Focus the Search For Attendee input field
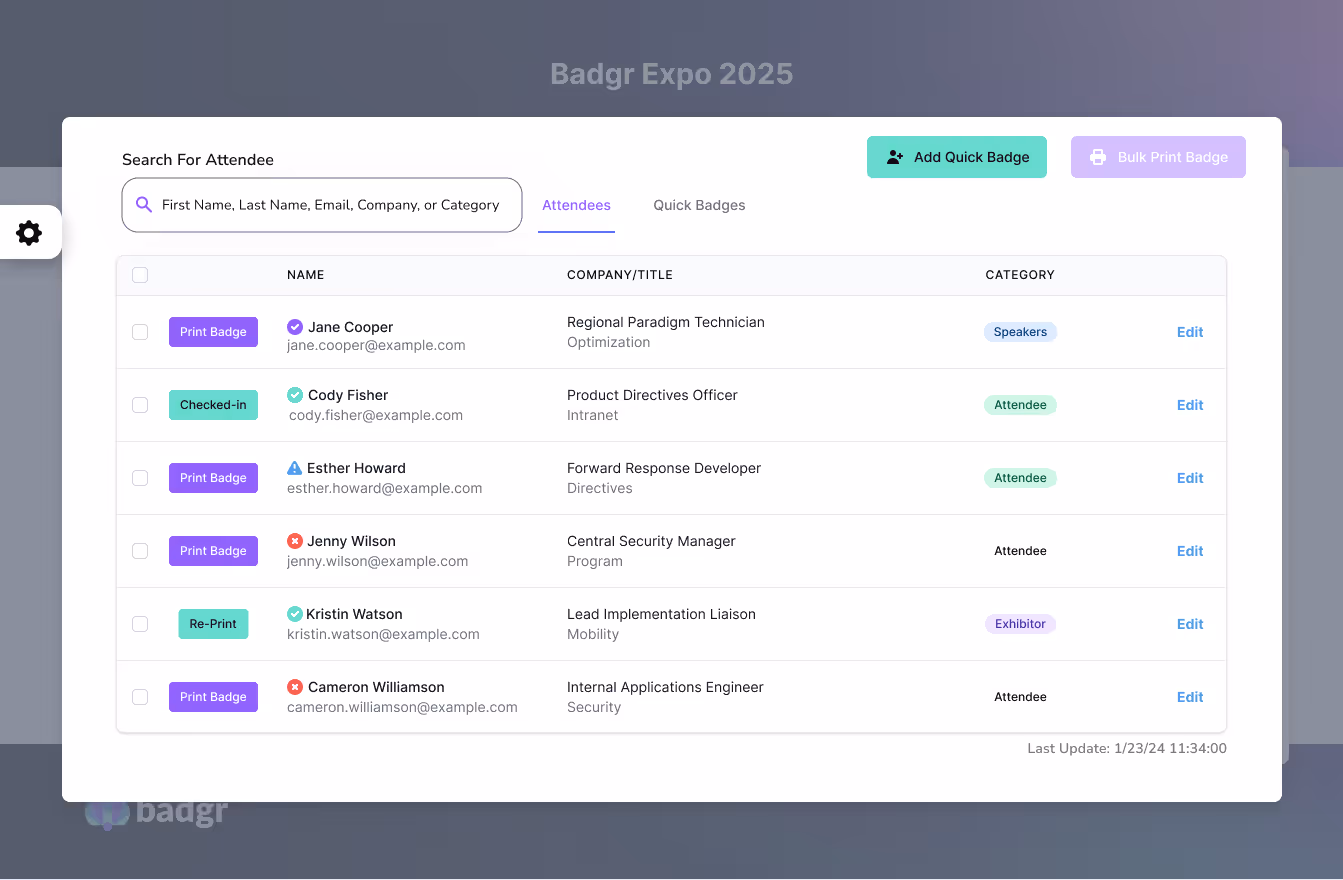The width and height of the screenshot is (1343, 880). pyautogui.click(x=322, y=205)
